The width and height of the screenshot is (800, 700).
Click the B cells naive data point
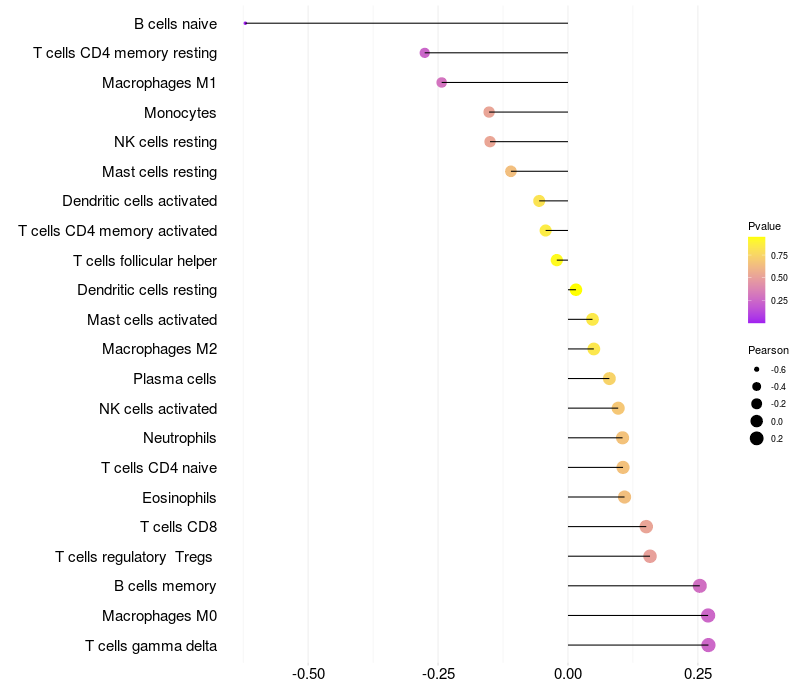(x=245, y=23)
